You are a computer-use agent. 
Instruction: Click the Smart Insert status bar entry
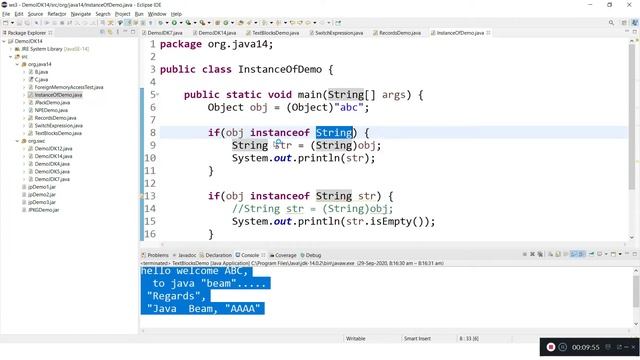(x=417, y=339)
